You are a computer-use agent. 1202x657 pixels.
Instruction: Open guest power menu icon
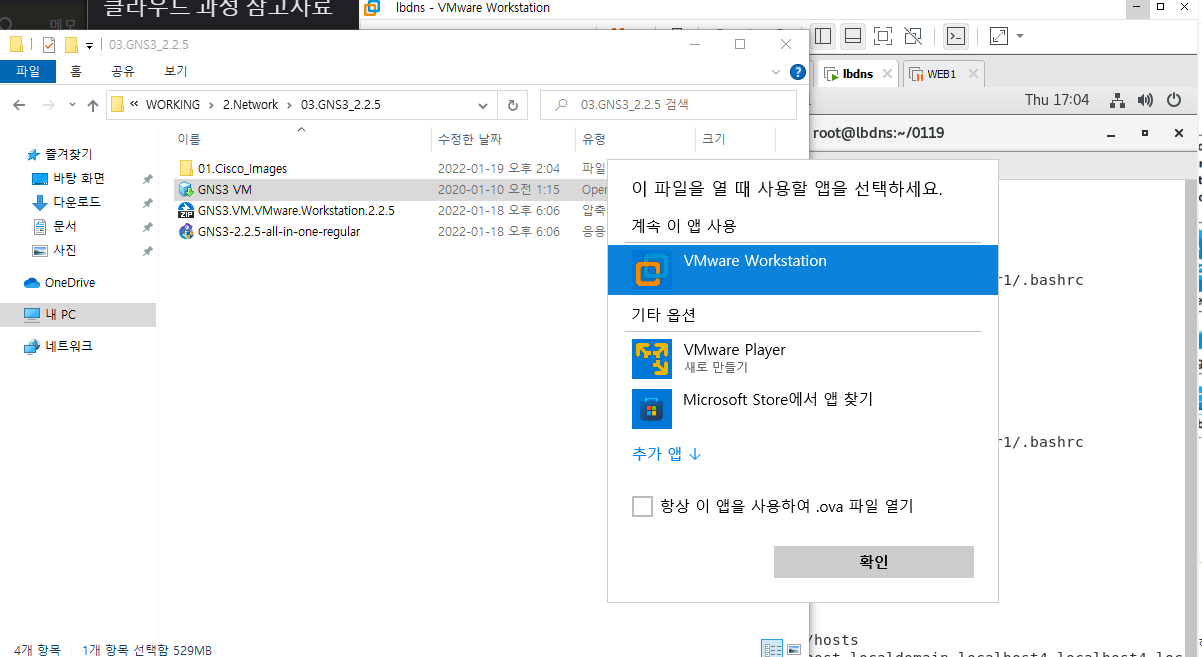pyautogui.click(x=1172, y=100)
